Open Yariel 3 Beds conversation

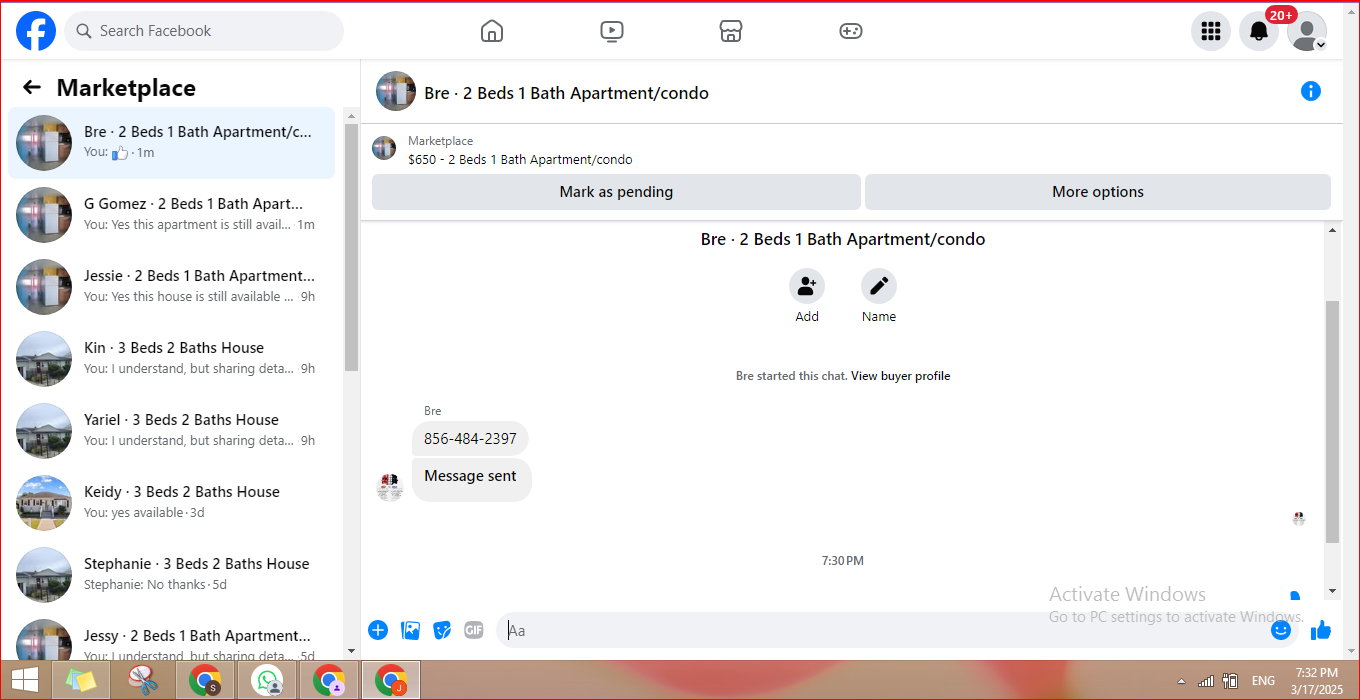coord(172,431)
